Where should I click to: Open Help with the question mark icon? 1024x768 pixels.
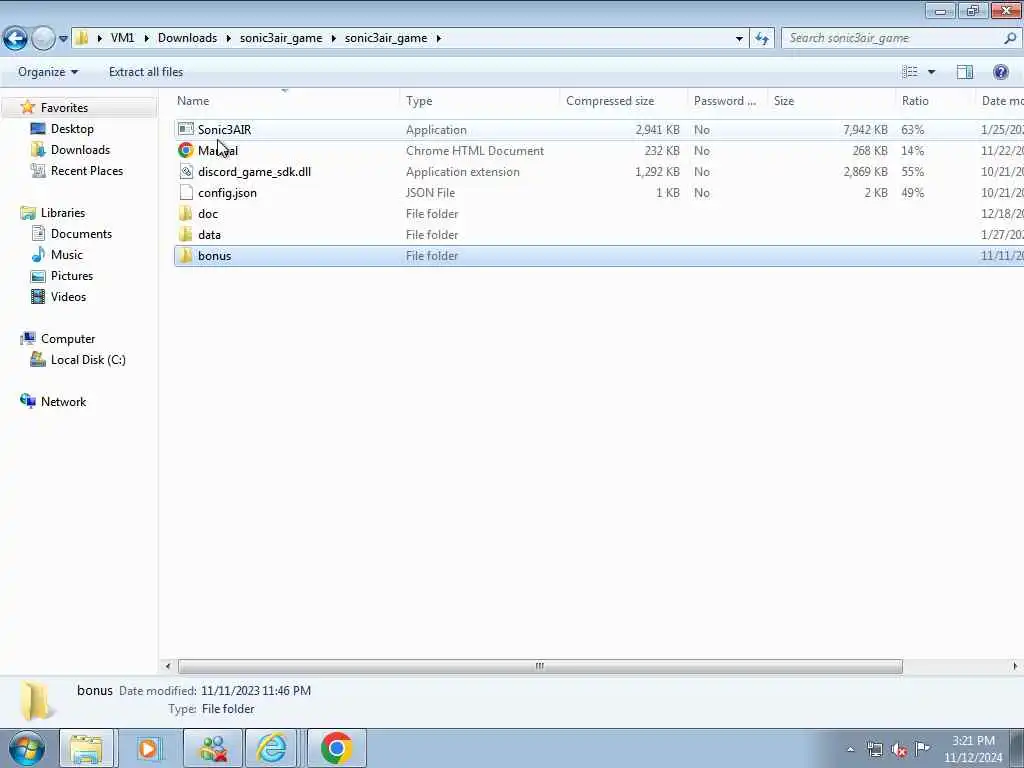[x=1000, y=72]
